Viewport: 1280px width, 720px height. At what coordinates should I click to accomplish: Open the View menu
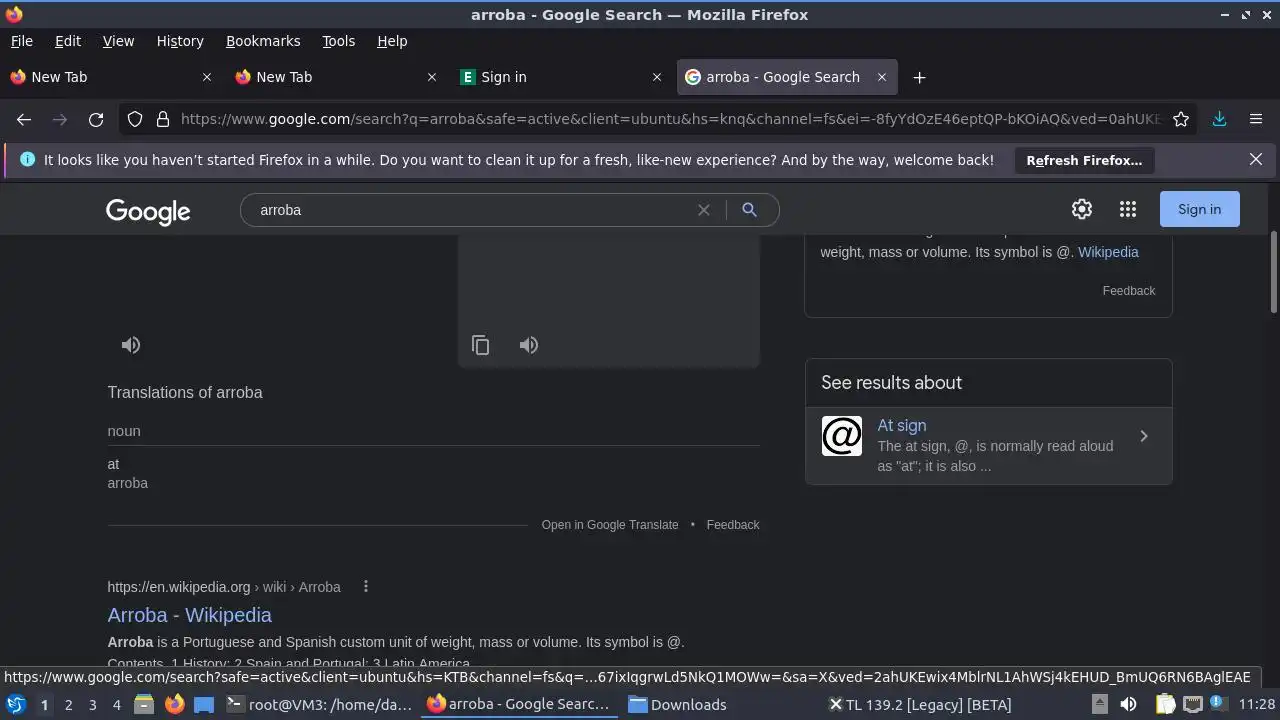pyautogui.click(x=118, y=41)
